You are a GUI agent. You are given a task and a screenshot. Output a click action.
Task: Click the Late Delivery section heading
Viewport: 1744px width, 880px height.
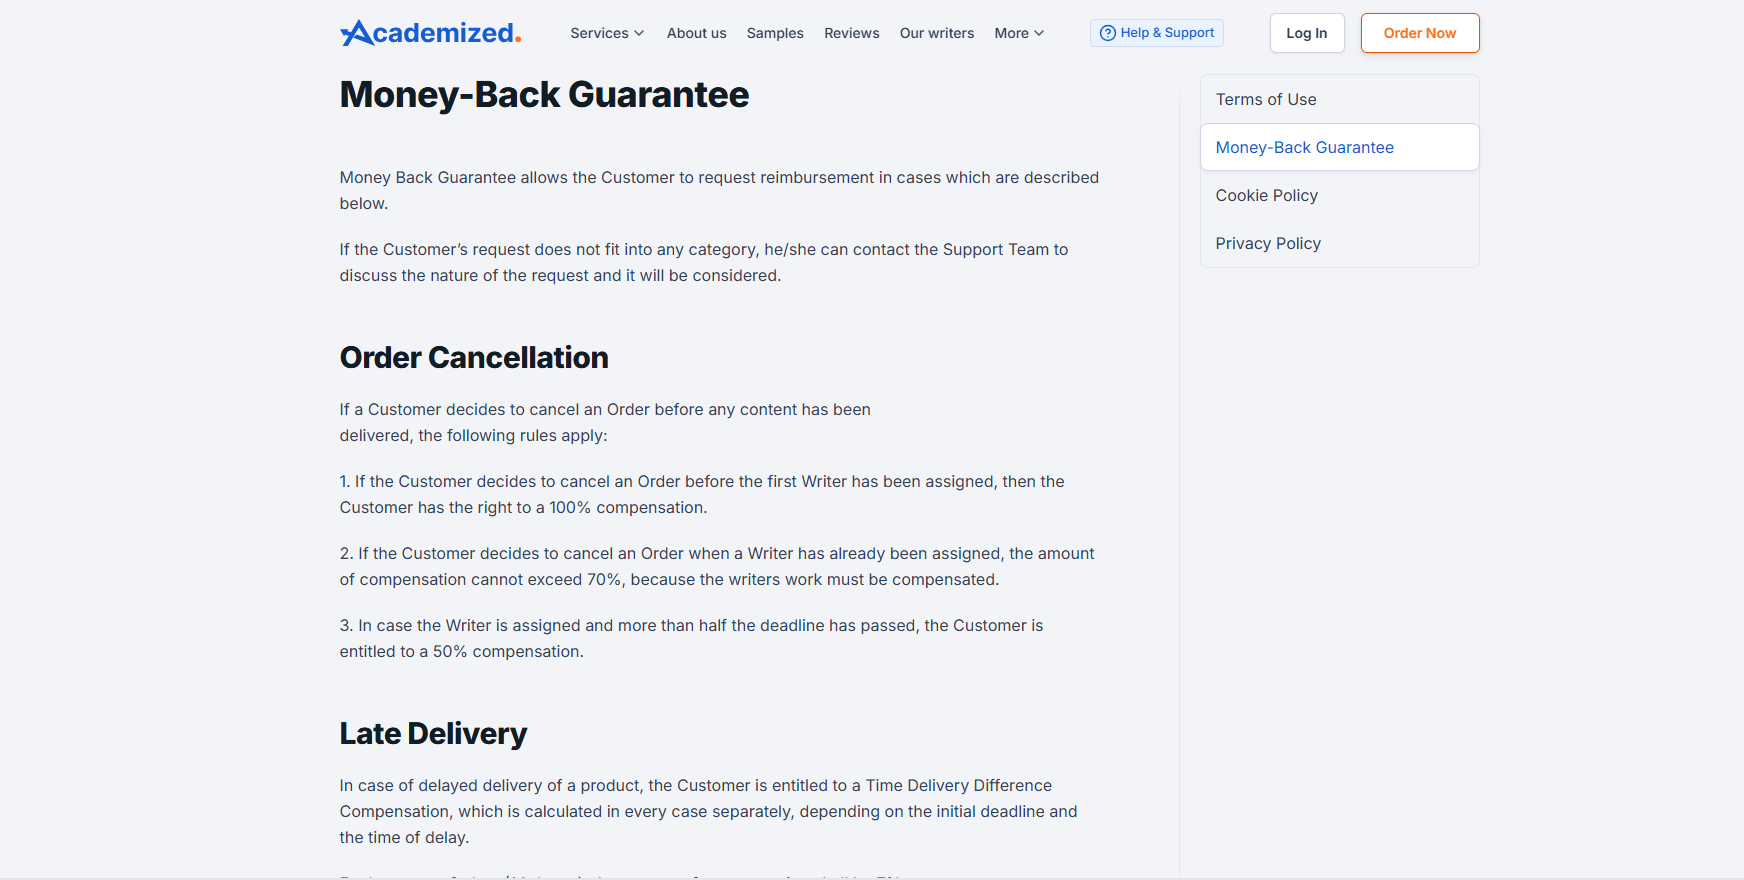pos(433,733)
